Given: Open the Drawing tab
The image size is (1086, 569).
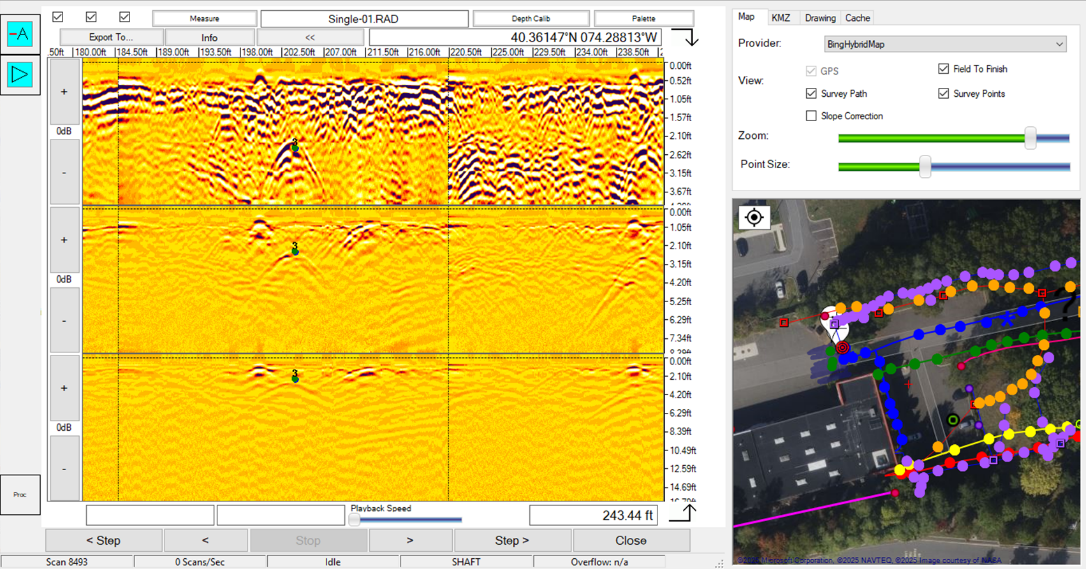Looking at the screenshot, I should [820, 18].
